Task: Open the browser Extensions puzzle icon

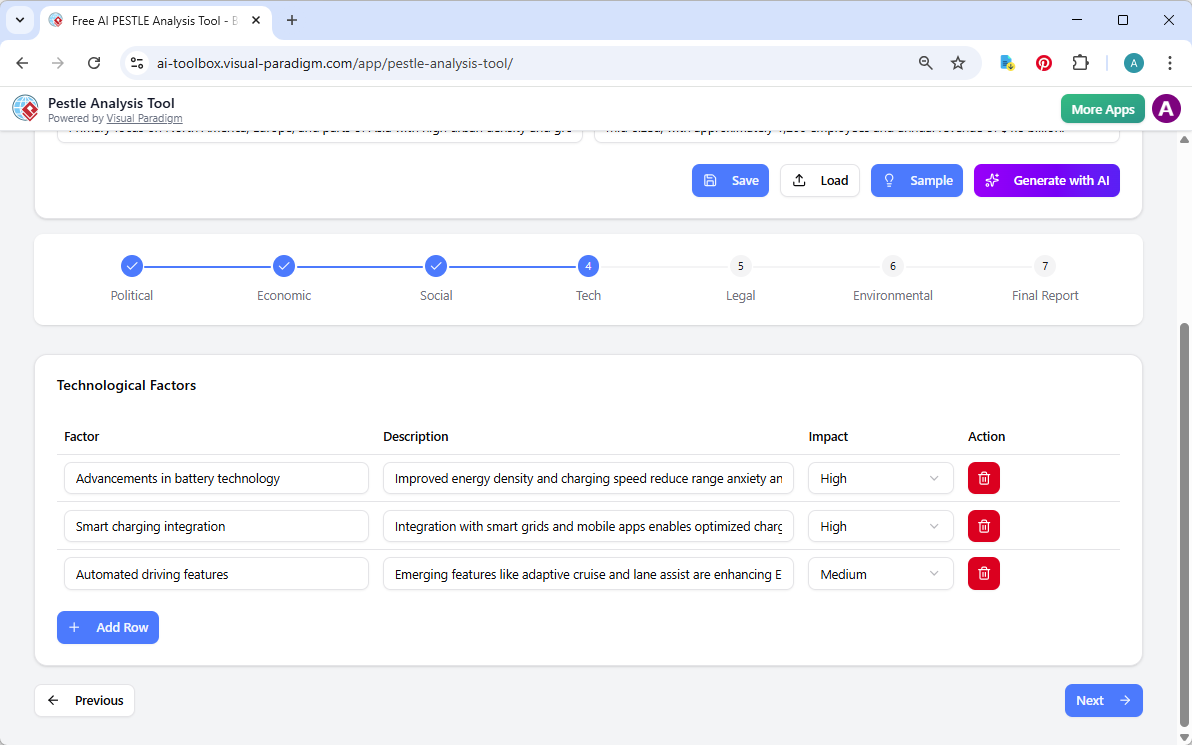Action: [1081, 62]
